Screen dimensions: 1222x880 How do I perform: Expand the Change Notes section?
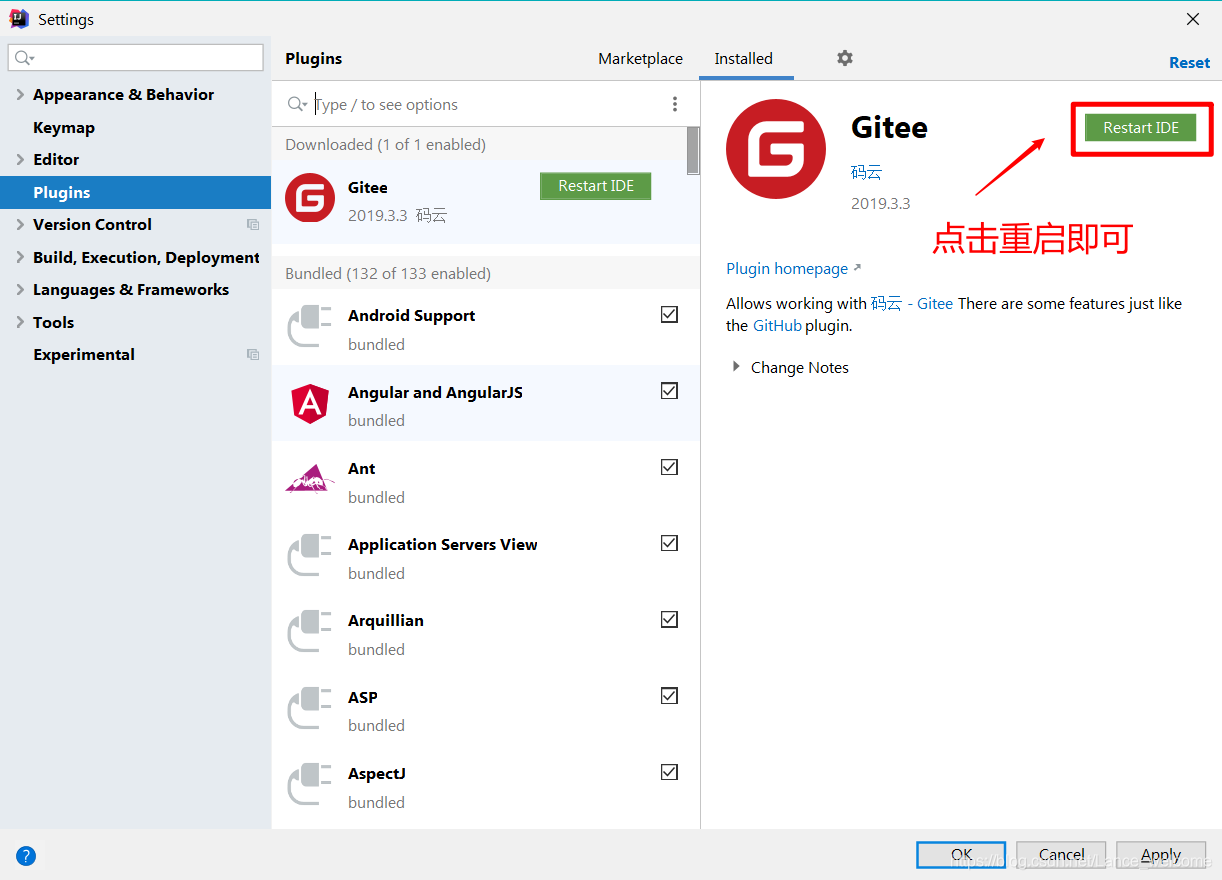tap(737, 367)
